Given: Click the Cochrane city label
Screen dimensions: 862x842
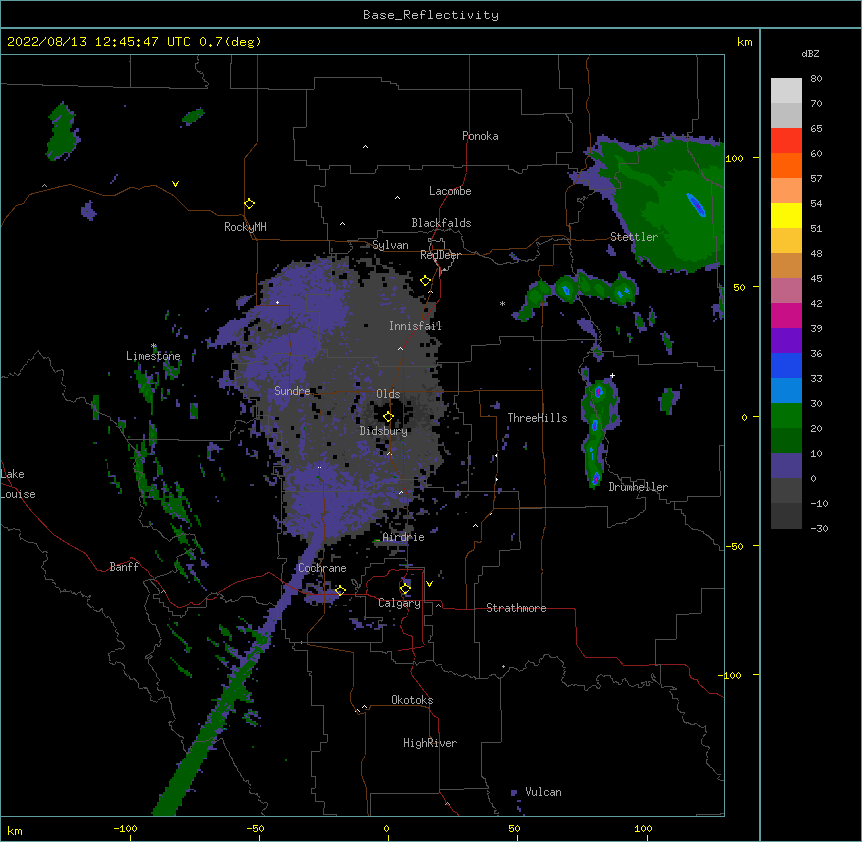Looking at the screenshot, I should pos(322,568).
